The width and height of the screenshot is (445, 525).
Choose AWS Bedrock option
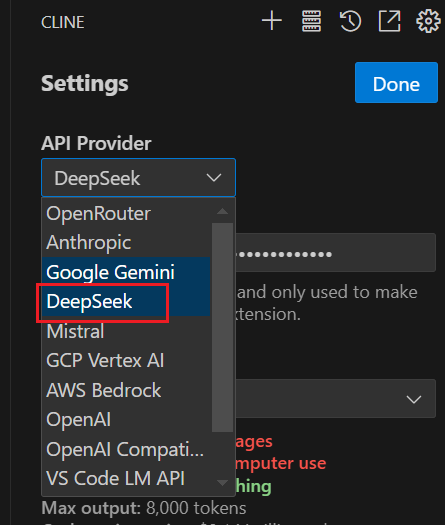click(x=126, y=390)
